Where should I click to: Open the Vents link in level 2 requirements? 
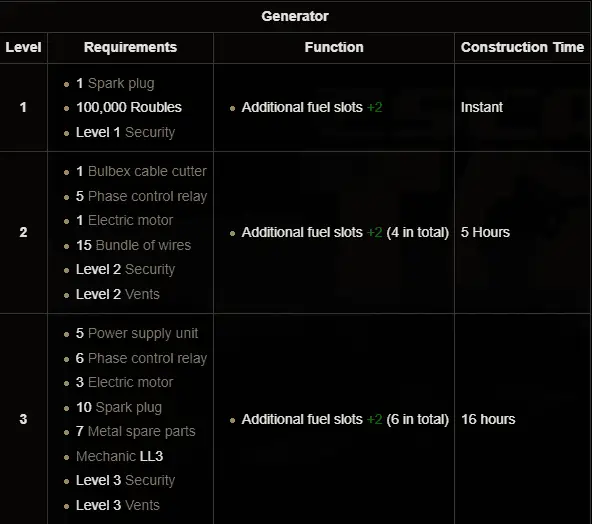142,294
